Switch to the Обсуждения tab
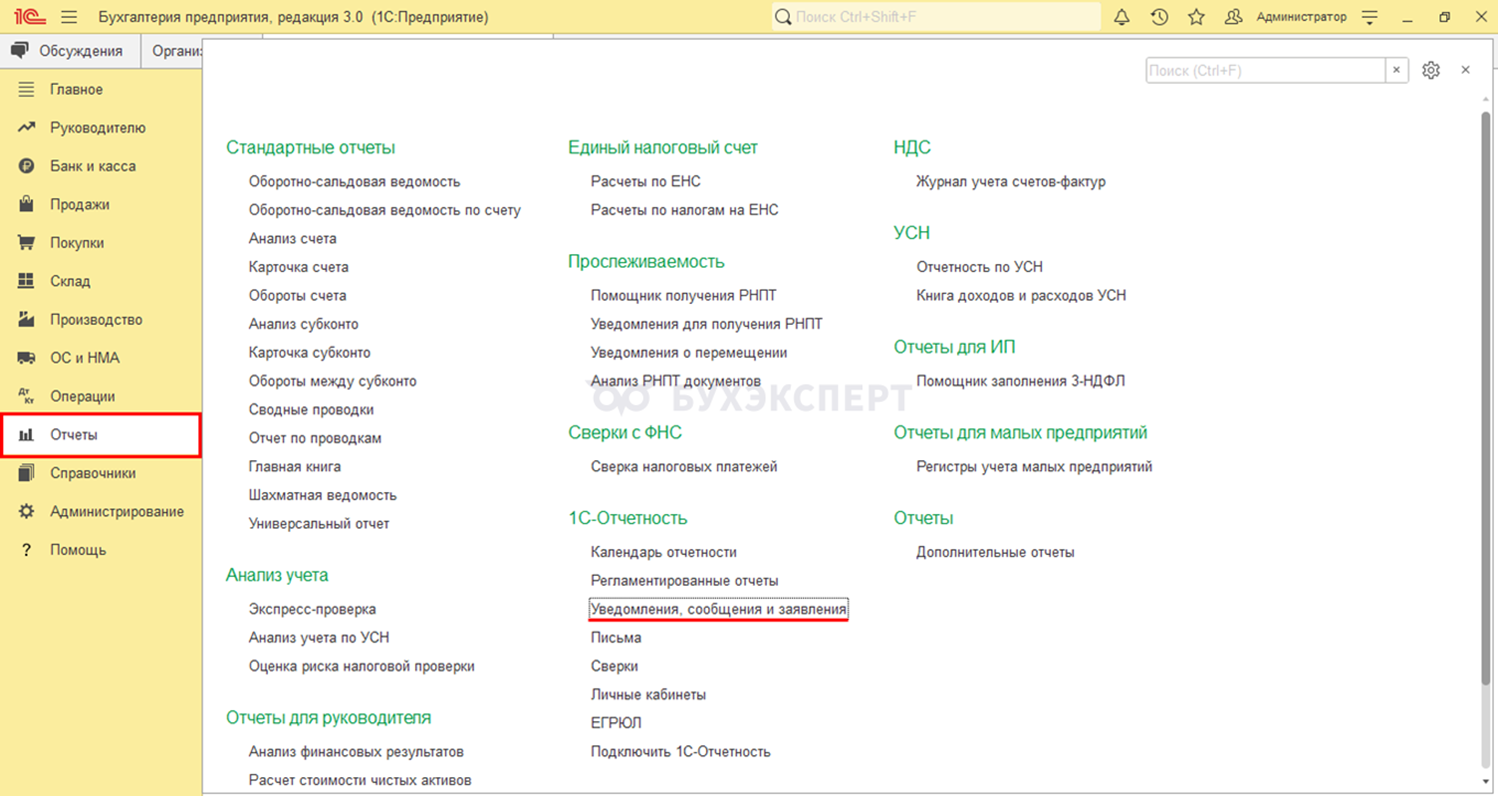Image resolution: width=1498 pixels, height=796 pixels. click(70, 51)
